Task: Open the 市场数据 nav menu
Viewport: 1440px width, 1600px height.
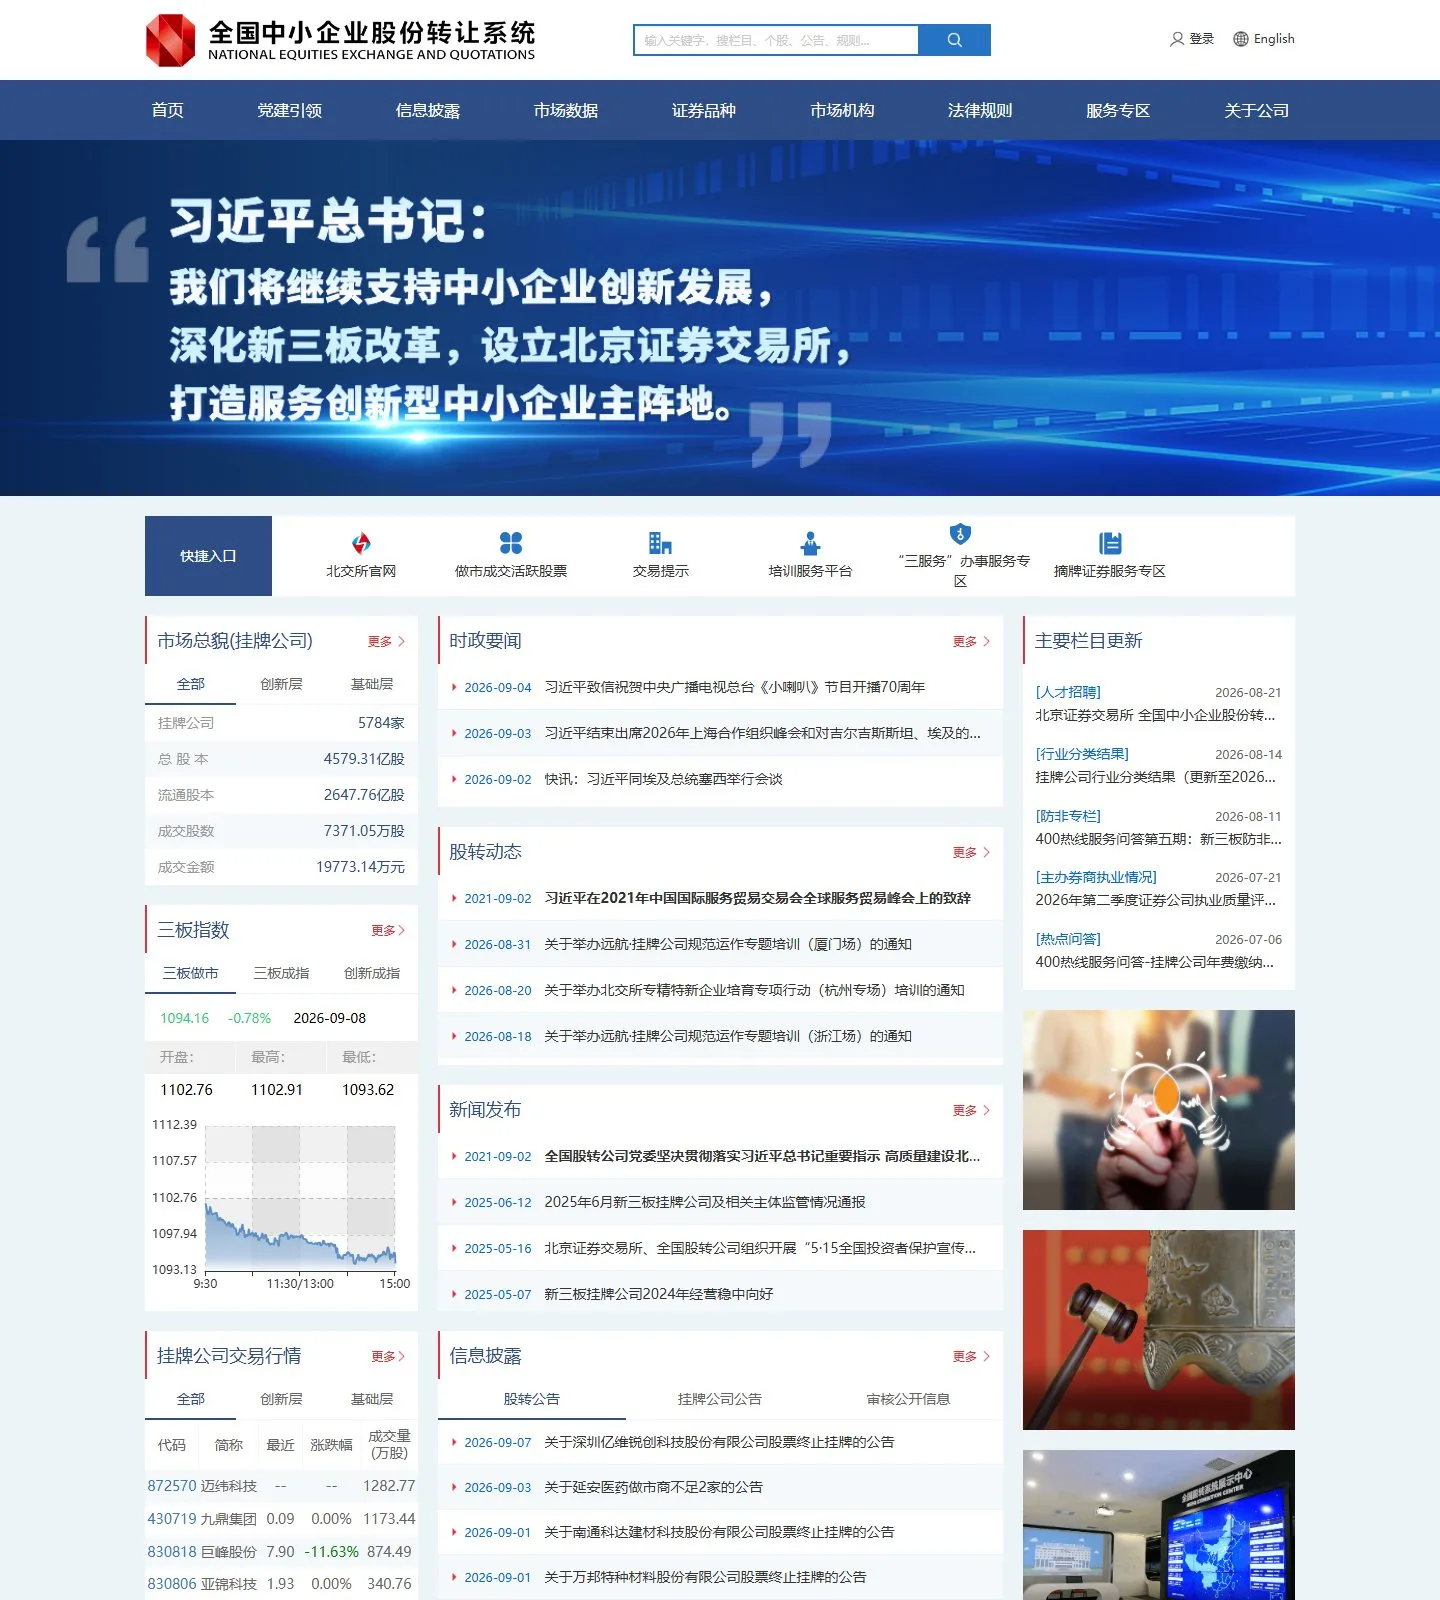Action: 566,110
